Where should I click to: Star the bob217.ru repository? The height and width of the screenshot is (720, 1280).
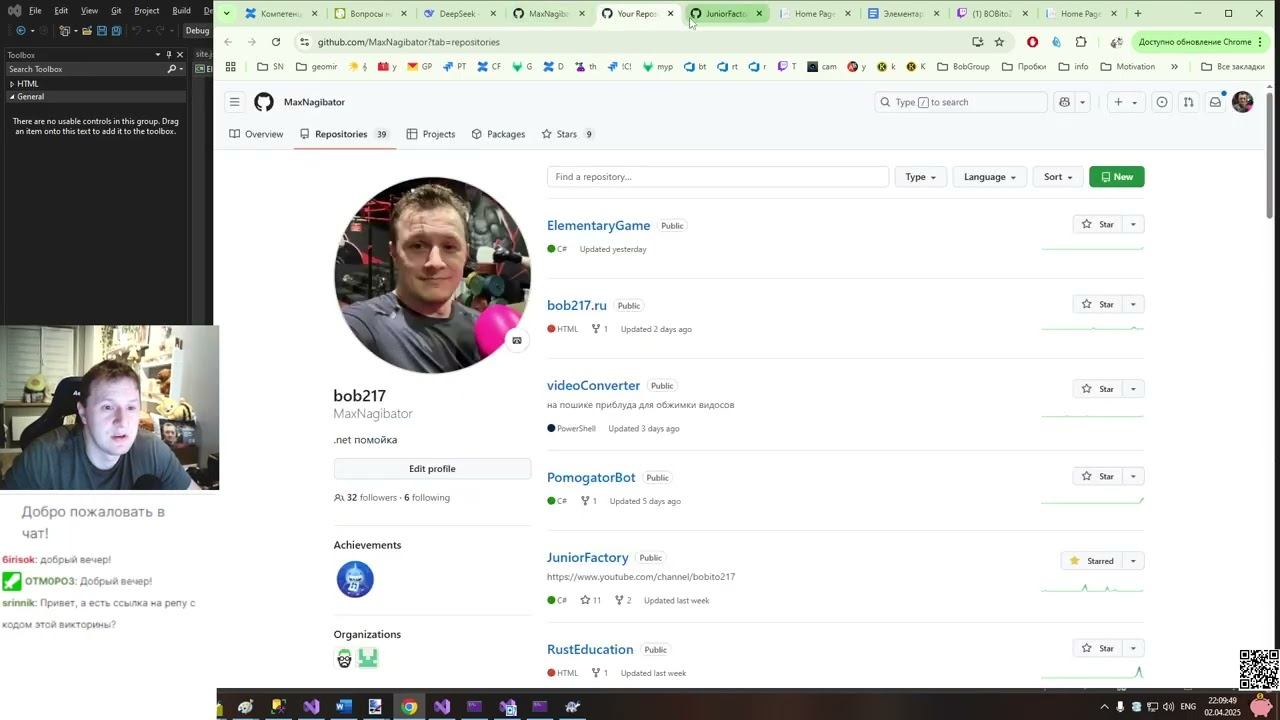pos(1097,304)
